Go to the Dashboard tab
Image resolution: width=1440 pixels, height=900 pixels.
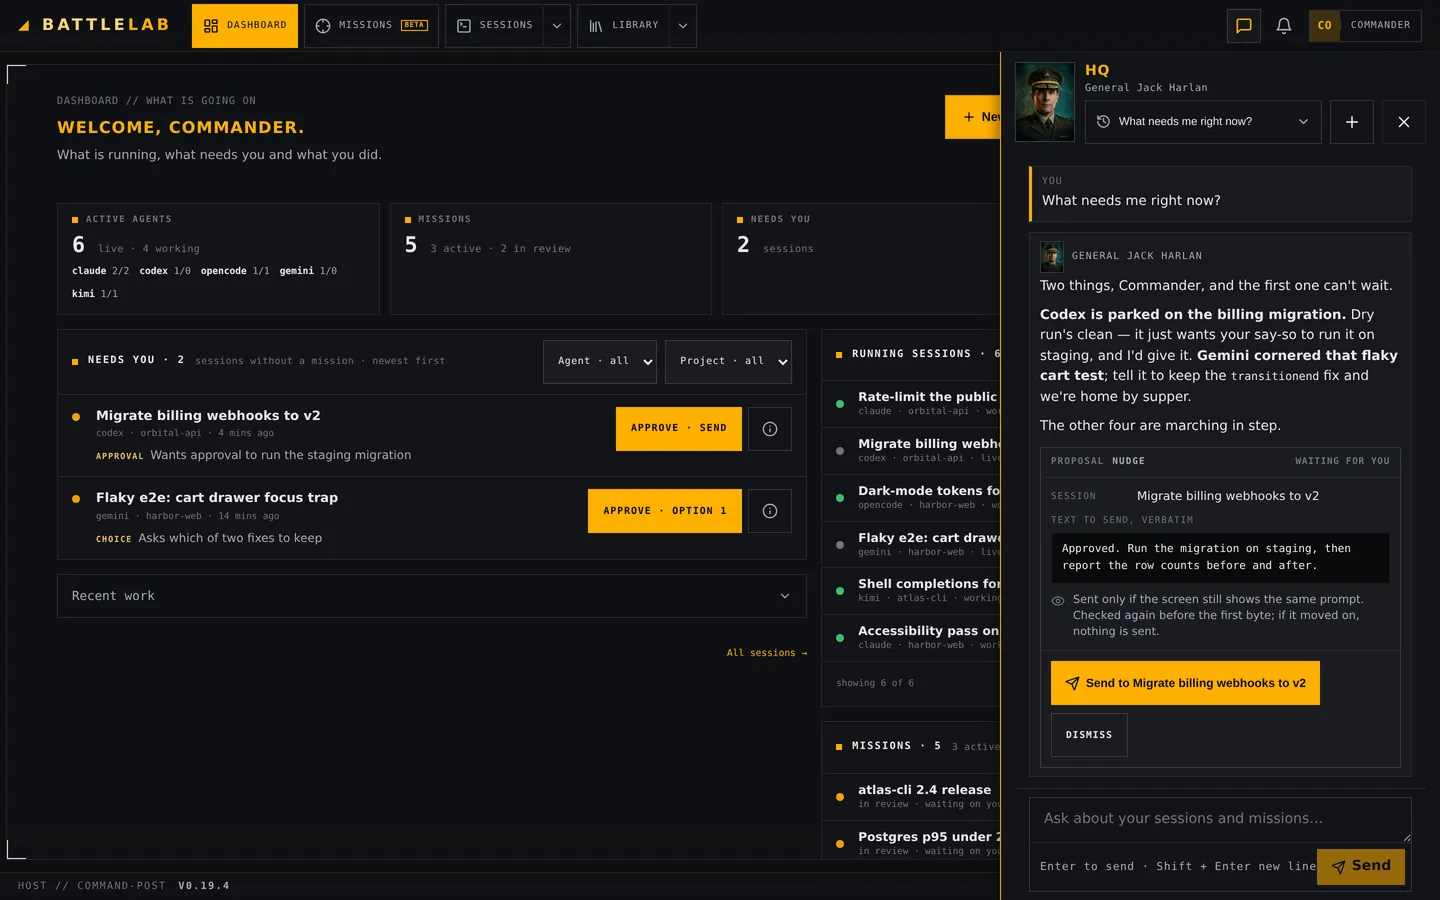245,26
